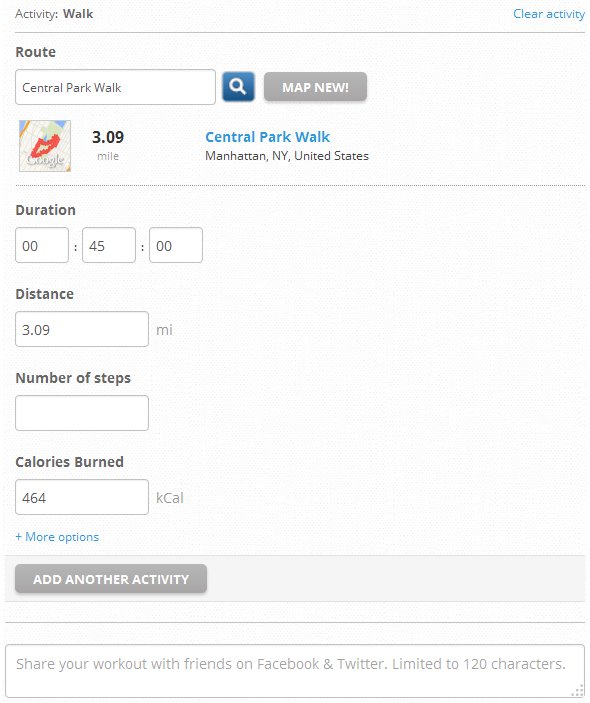Viewport: 590px width, 703px height.
Task: Click the text area resize handle
Action: click(577, 690)
